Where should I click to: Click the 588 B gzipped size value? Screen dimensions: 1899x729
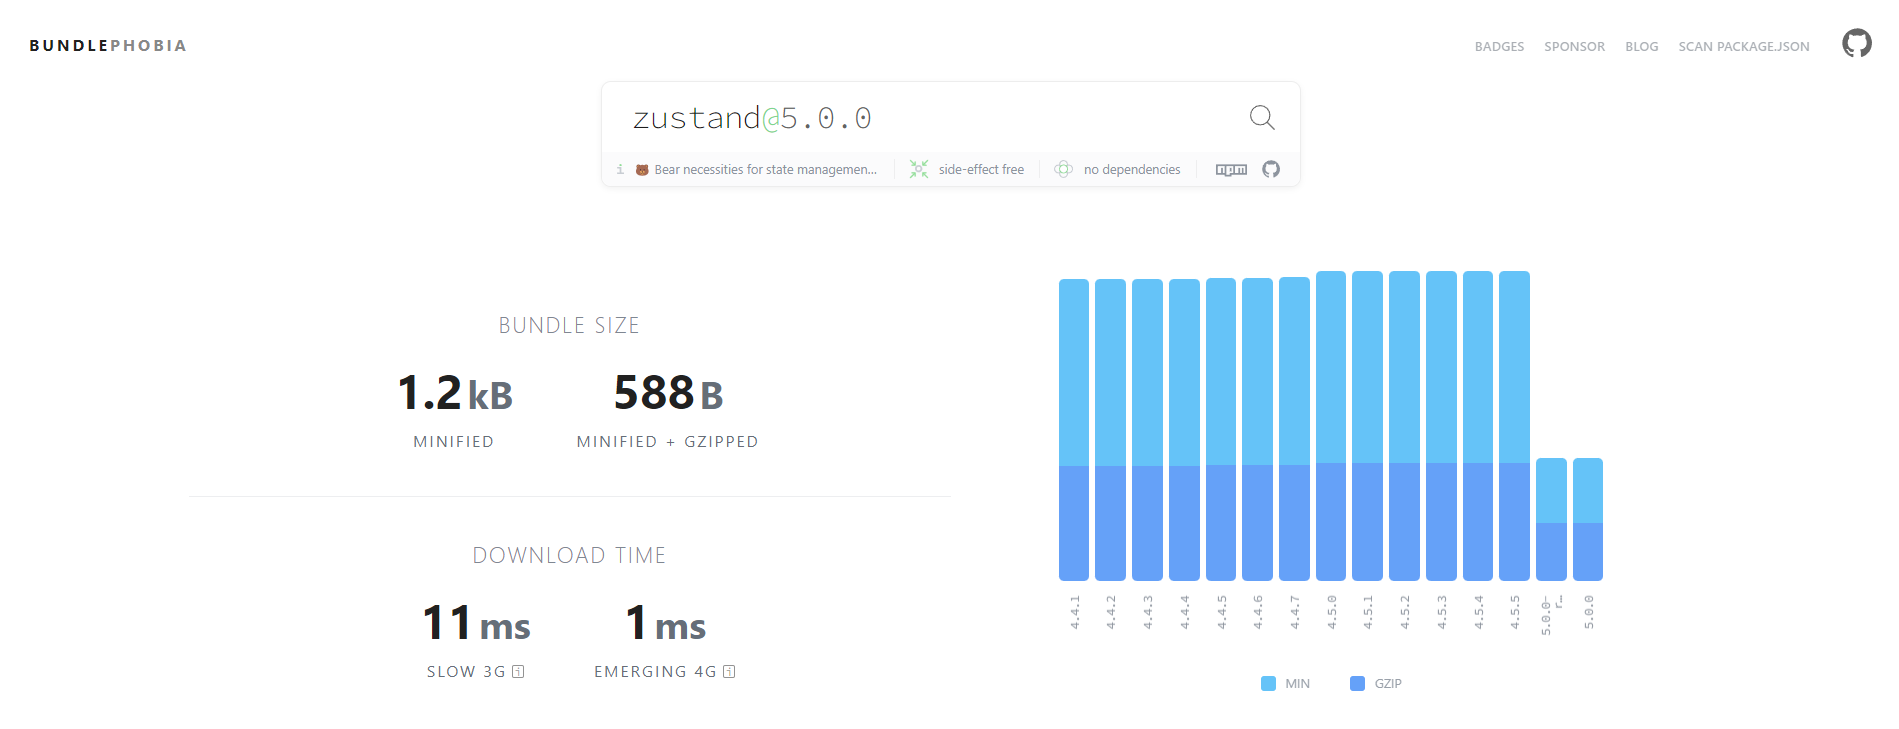point(668,393)
